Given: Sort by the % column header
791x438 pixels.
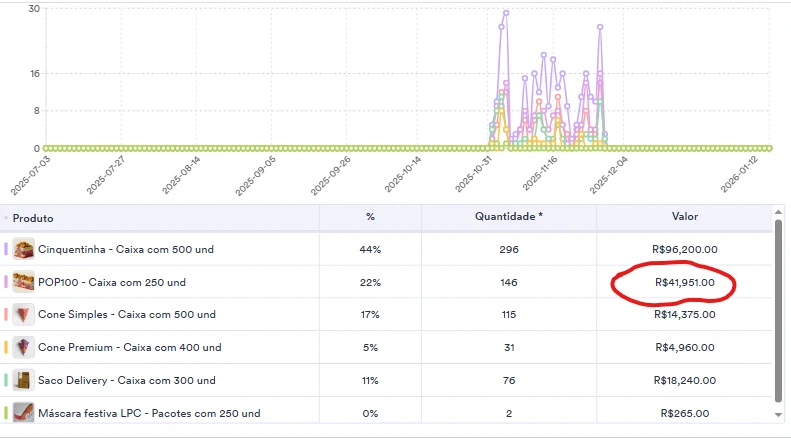Looking at the screenshot, I should pyautogui.click(x=370, y=217).
